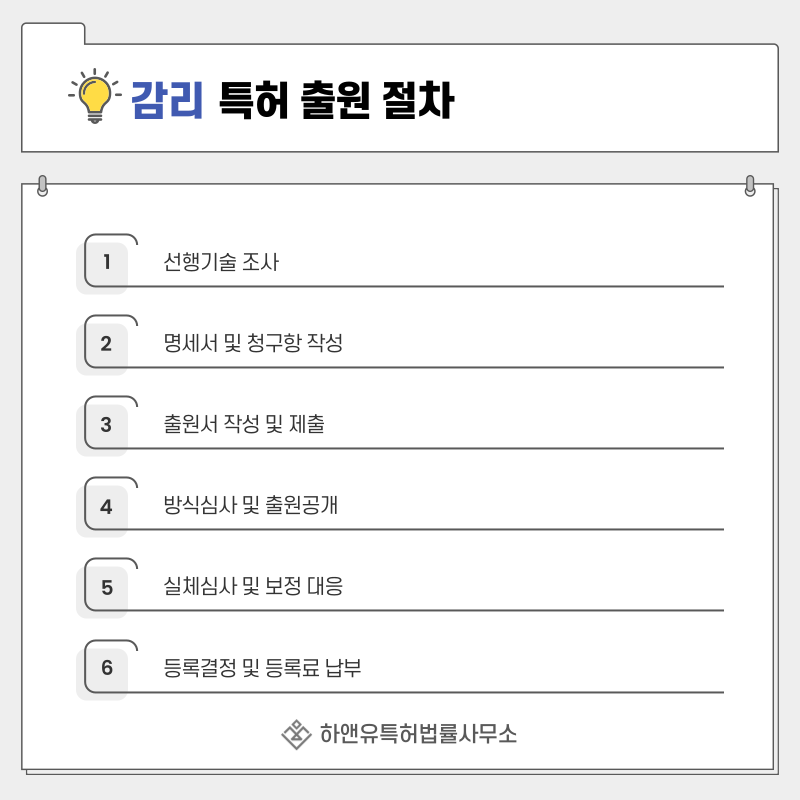Screen dimensions: 800x800
Task: Open the 명세서 및 청구항 작성 step
Action: pyautogui.click(x=253, y=343)
